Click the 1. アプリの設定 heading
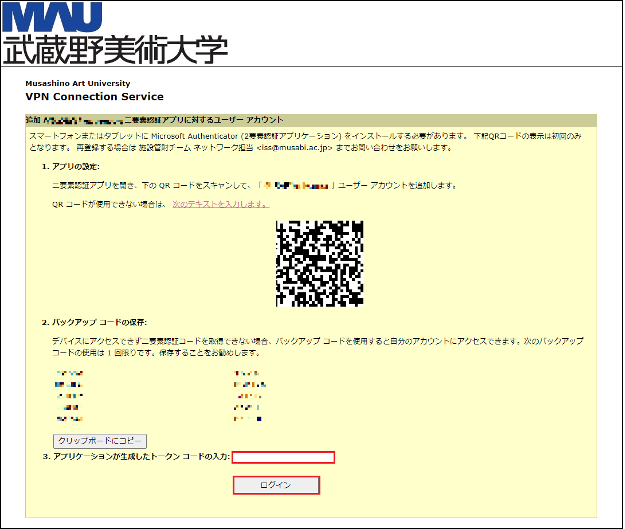Screen dimensions: 625x529 (71, 167)
